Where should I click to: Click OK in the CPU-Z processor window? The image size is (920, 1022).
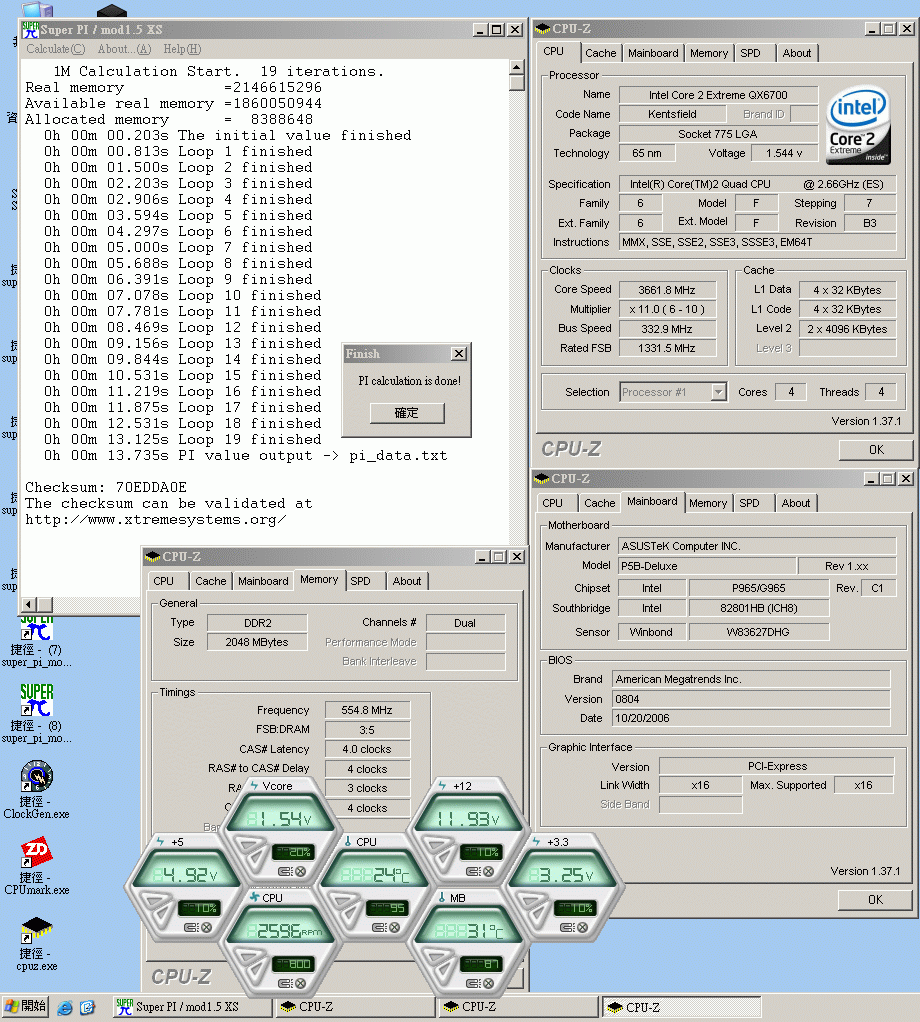click(x=876, y=450)
